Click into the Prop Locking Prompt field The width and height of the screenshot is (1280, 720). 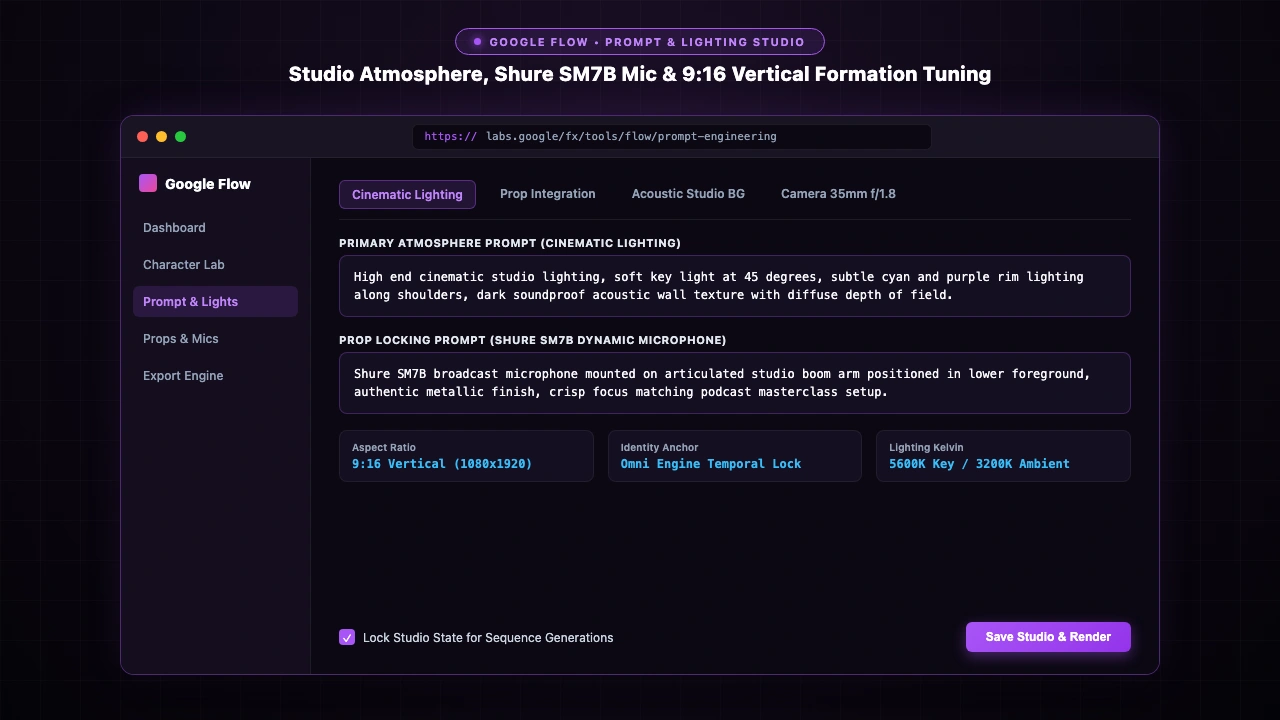[x=735, y=383]
